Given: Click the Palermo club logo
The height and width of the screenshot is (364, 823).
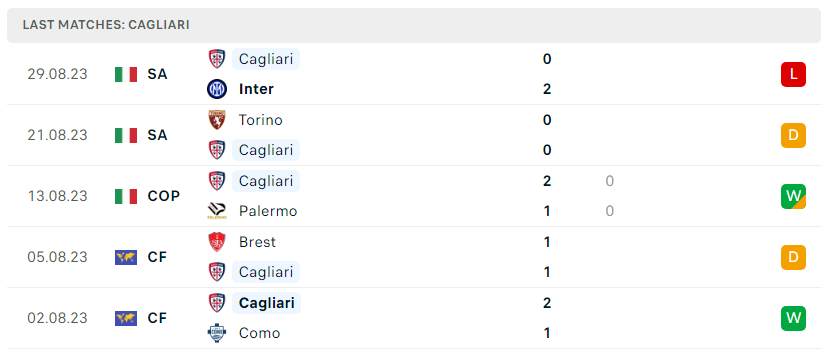Looking at the screenshot, I should point(217,211).
